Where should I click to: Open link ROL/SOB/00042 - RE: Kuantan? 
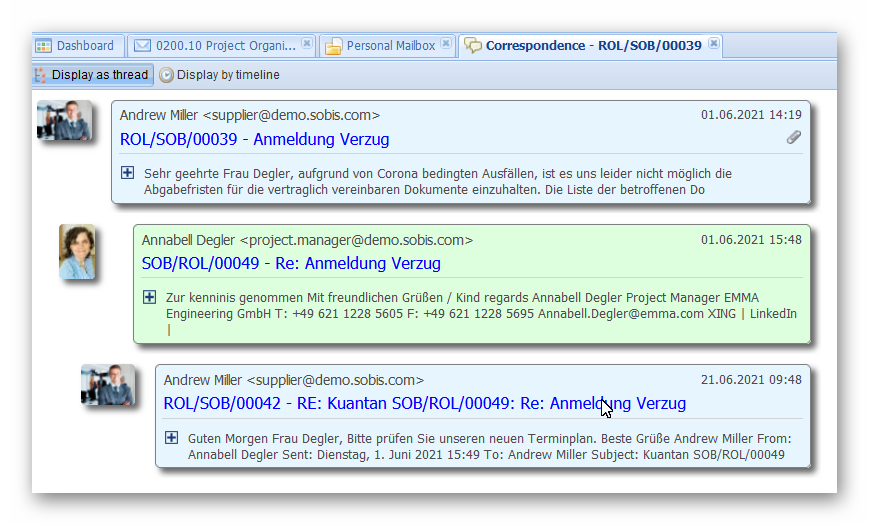424,404
